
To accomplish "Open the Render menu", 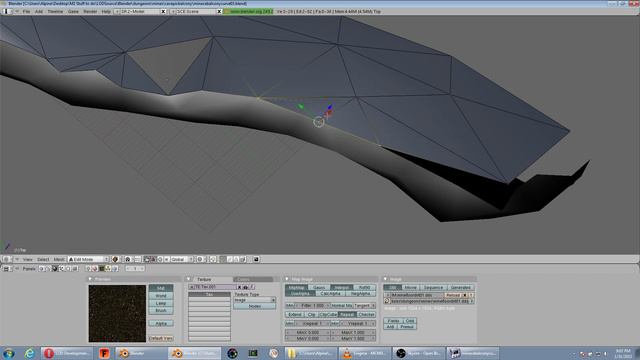I will click(90, 11).
